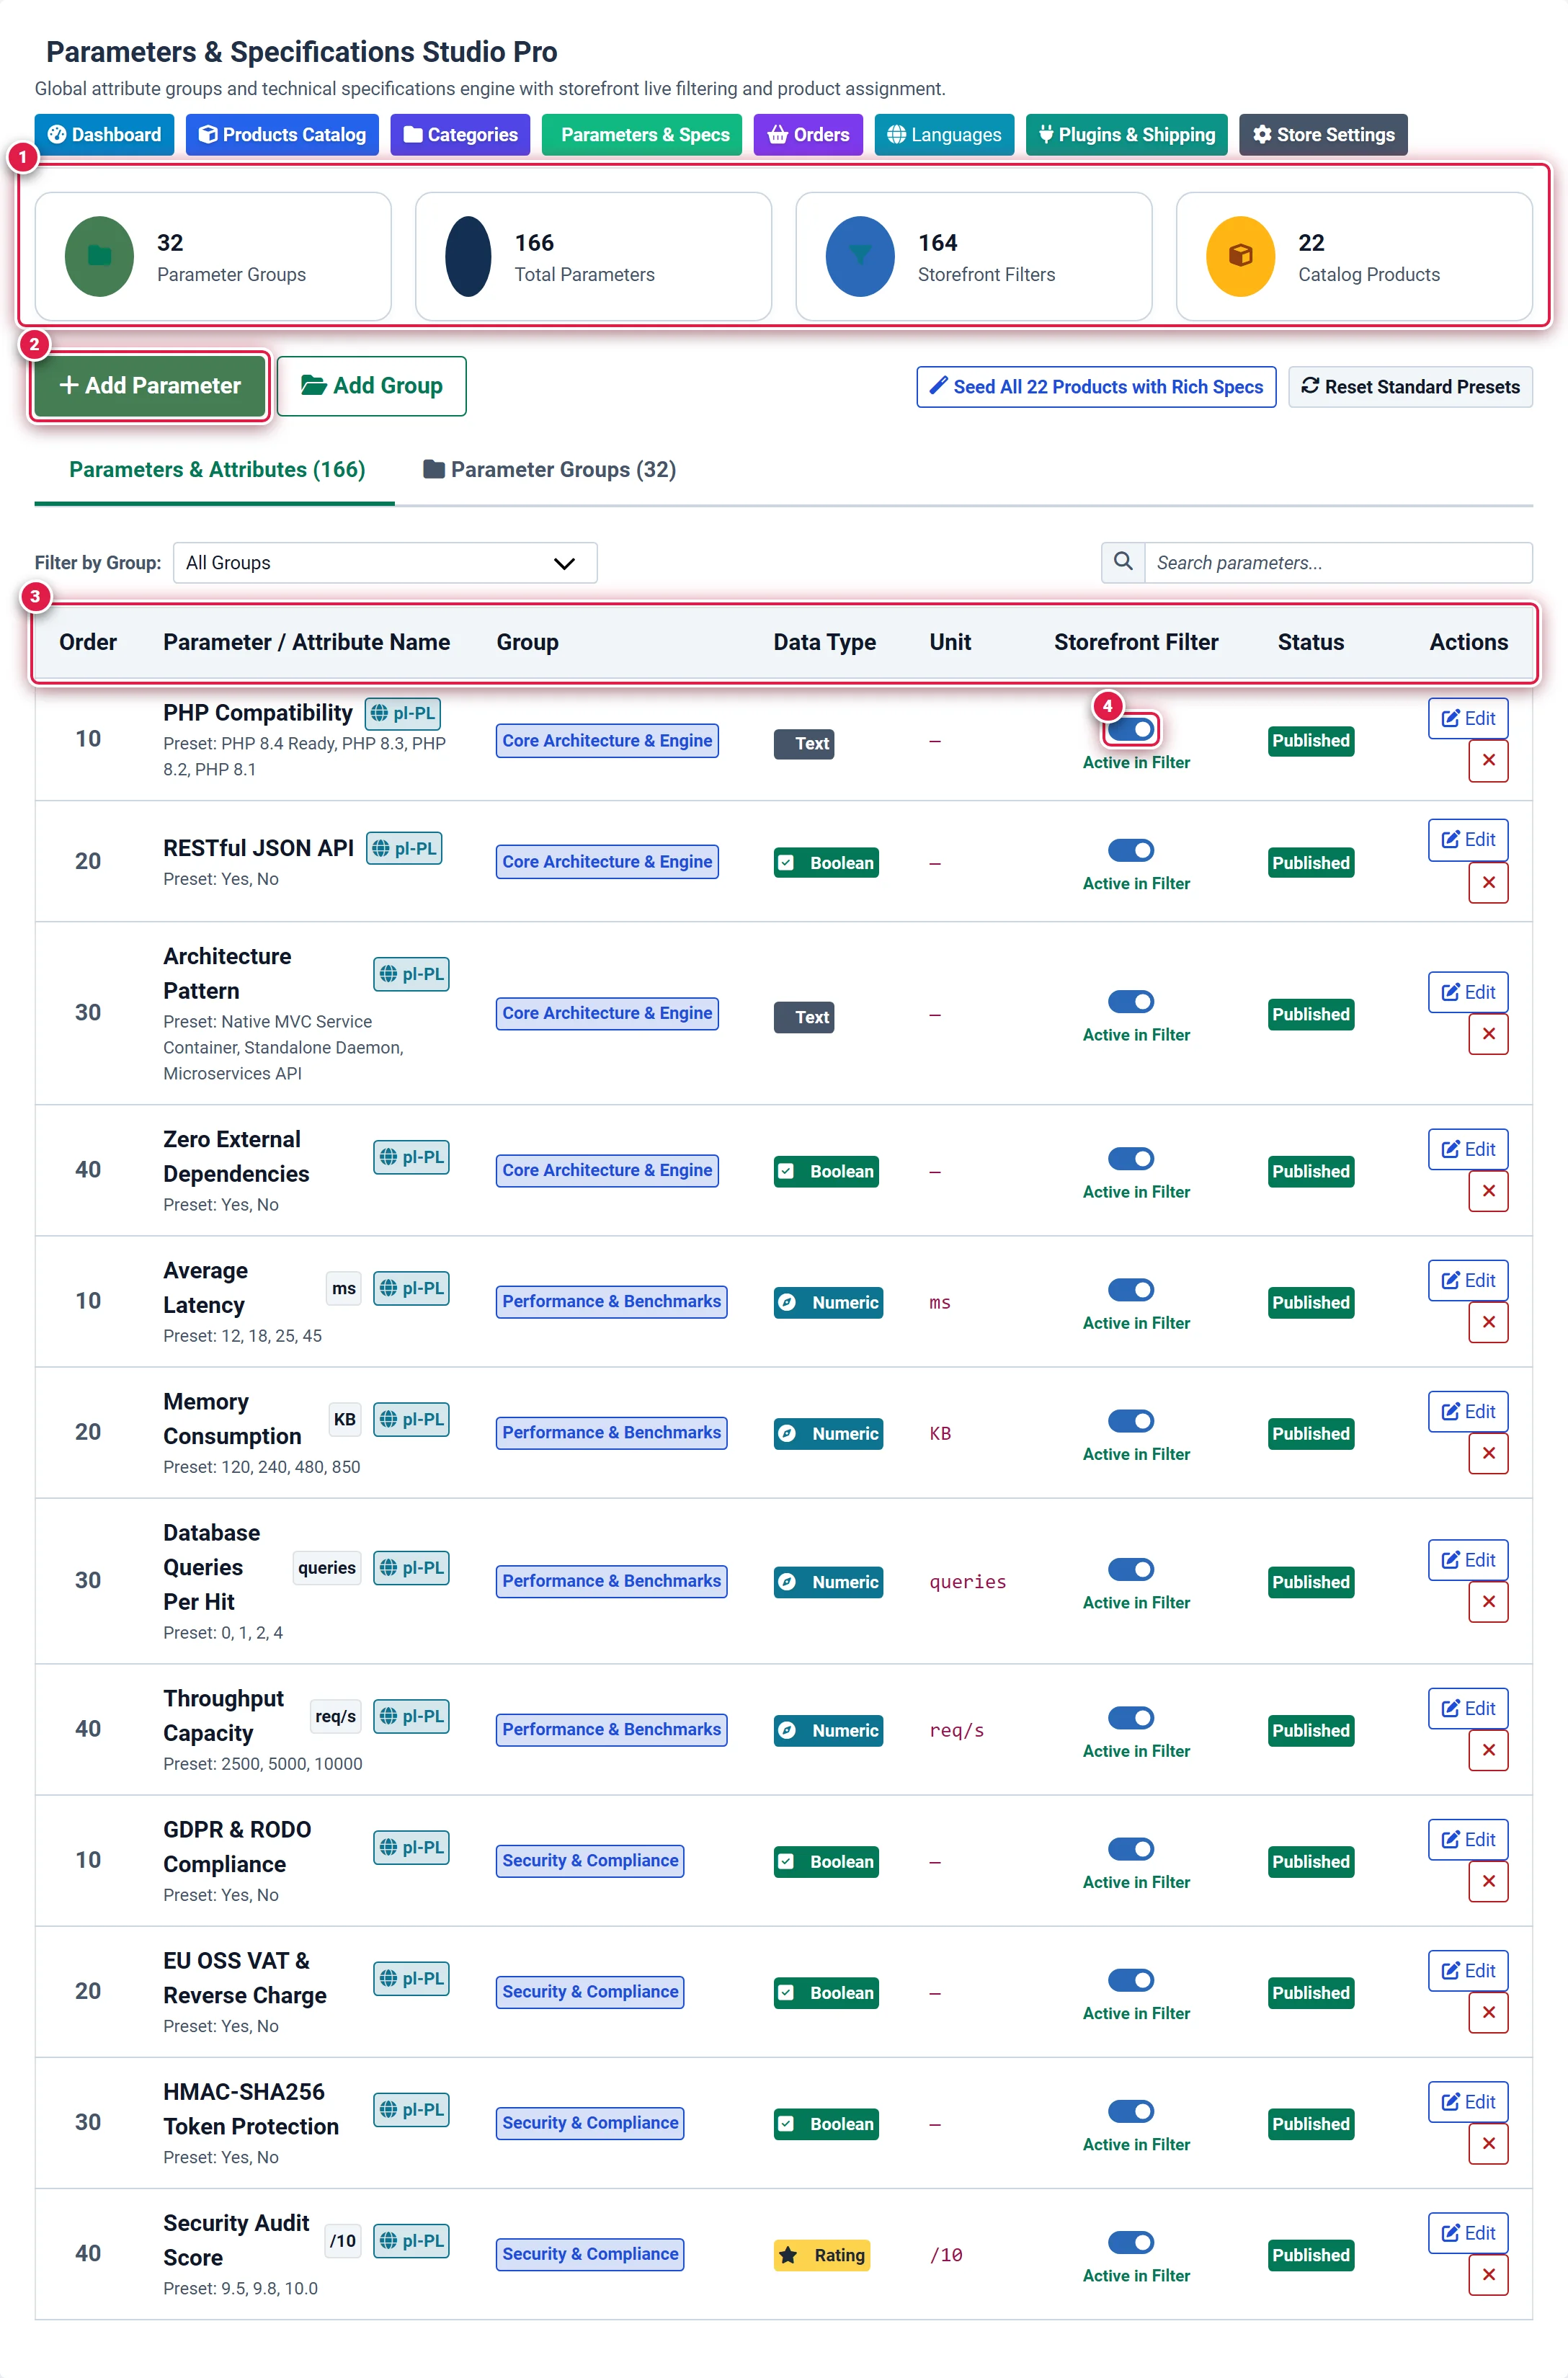The image size is (1568, 2378).
Task: Click the magnifier search icon
Action: 1123,562
